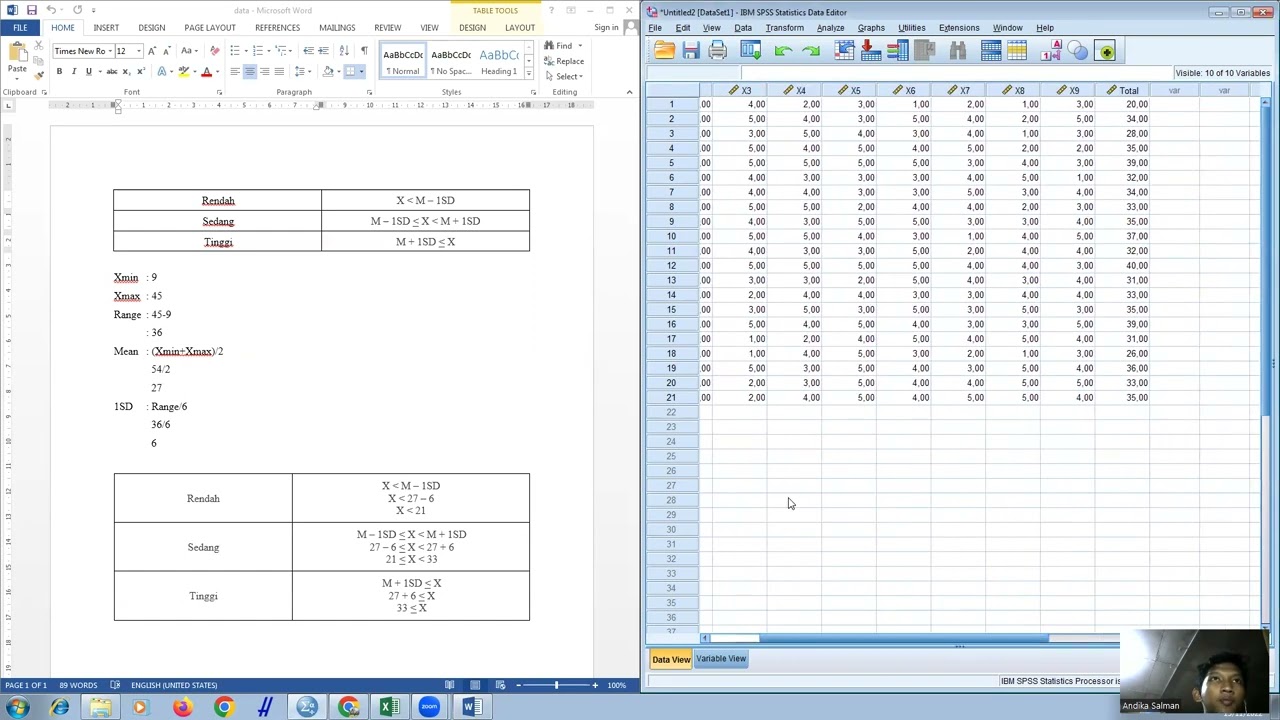The height and width of the screenshot is (720, 1280).
Task: Open Variables info icon in SPSS
Action: (897, 51)
